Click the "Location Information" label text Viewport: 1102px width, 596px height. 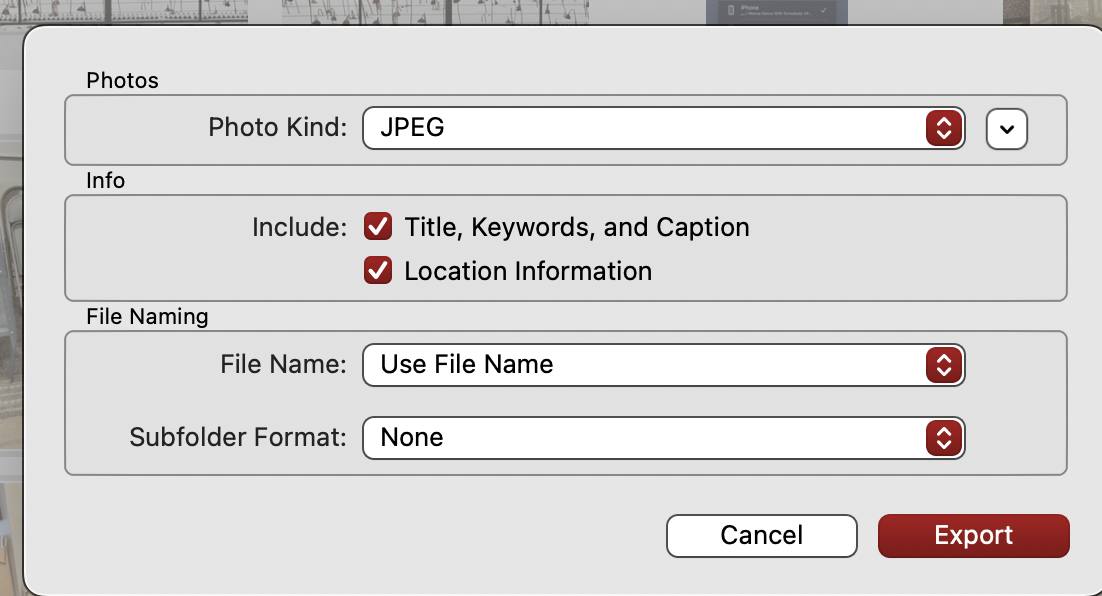point(528,271)
